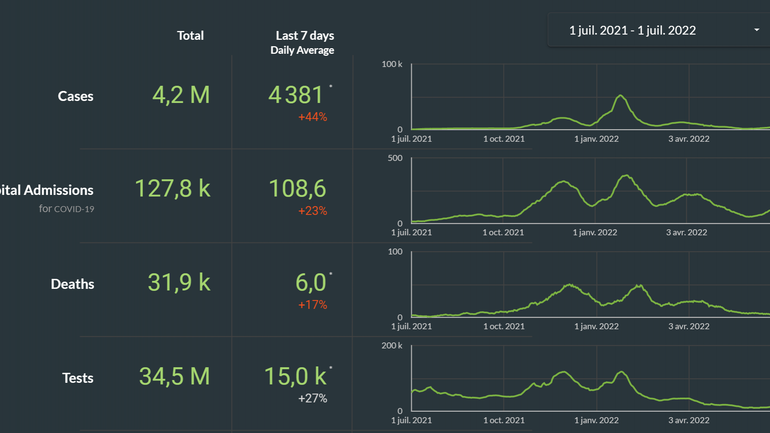770x433 pixels.
Task: Click the 'for COVID-19' subtitle
Action: (67, 209)
